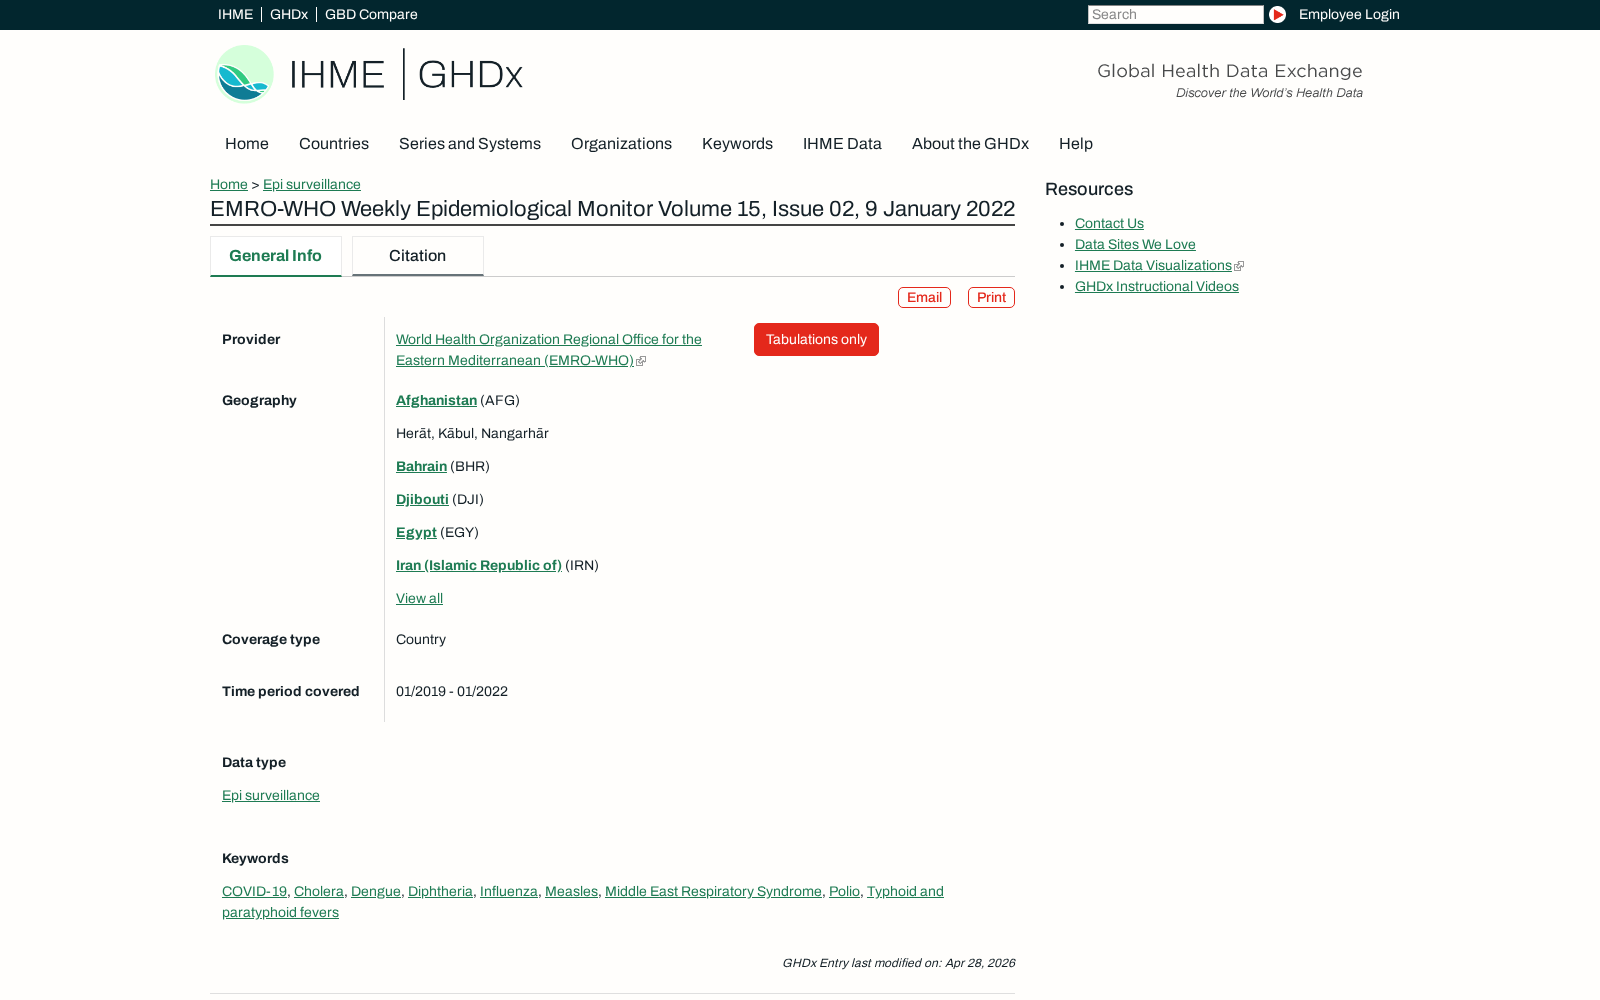Open the Diphtheria keyword link
1600x1000 pixels.
click(440, 891)
